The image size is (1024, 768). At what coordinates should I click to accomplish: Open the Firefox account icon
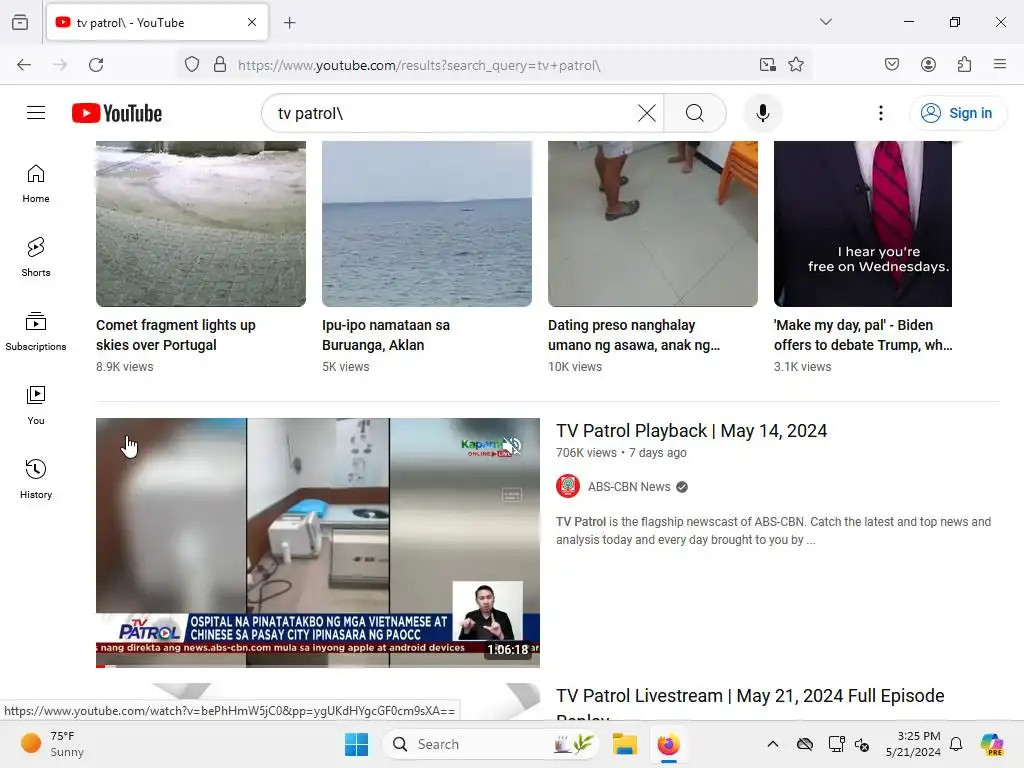pos(928,65)
